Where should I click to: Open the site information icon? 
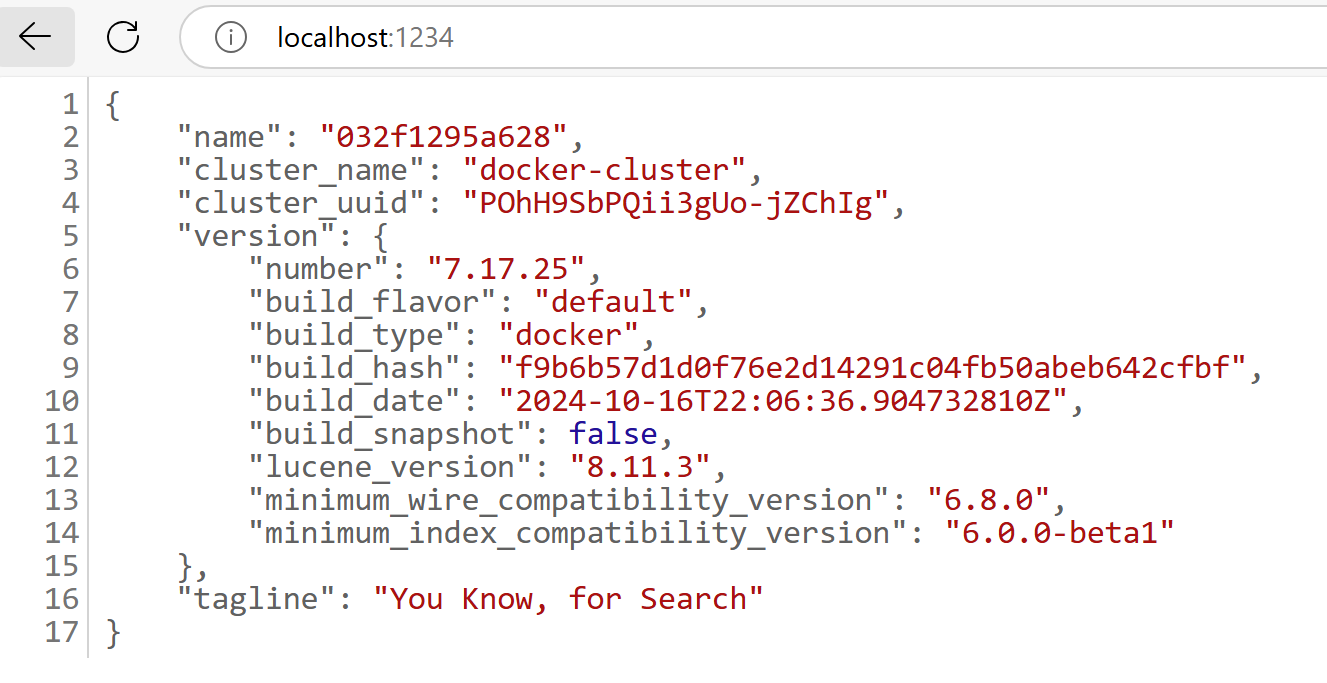(x=230, y=38)
